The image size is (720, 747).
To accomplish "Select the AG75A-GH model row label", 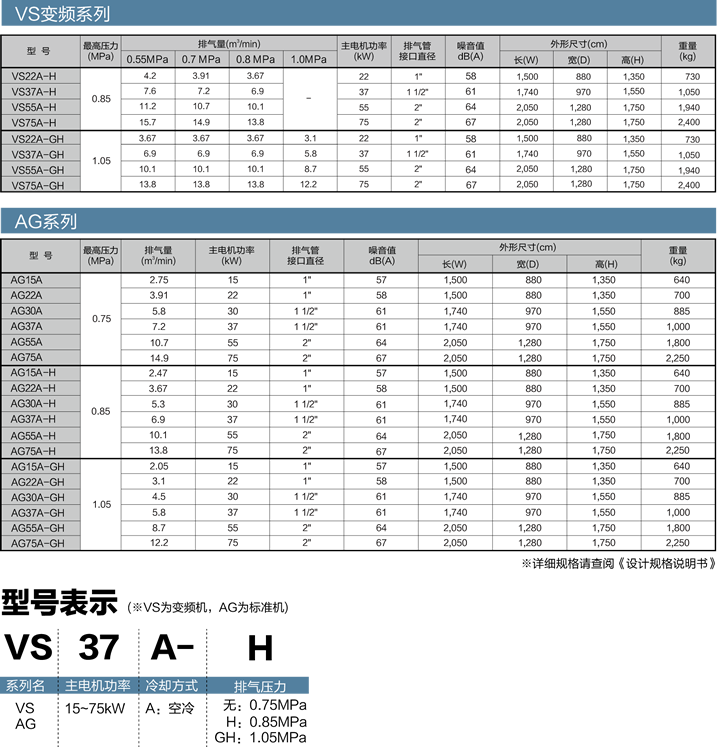I will pyautogui.click(x=38, y=543).
